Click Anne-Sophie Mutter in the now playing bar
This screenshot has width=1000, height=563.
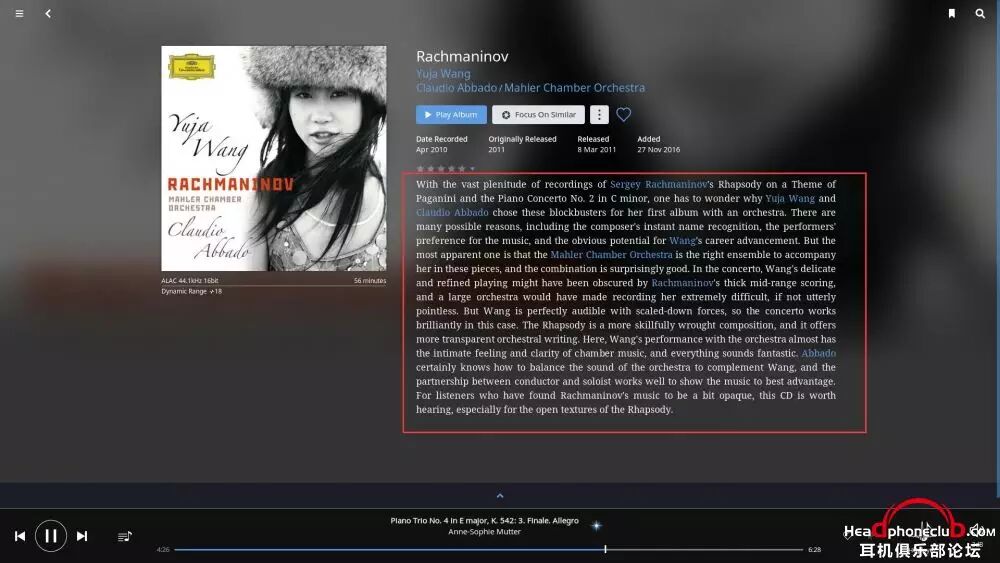[x=484, y=532]
